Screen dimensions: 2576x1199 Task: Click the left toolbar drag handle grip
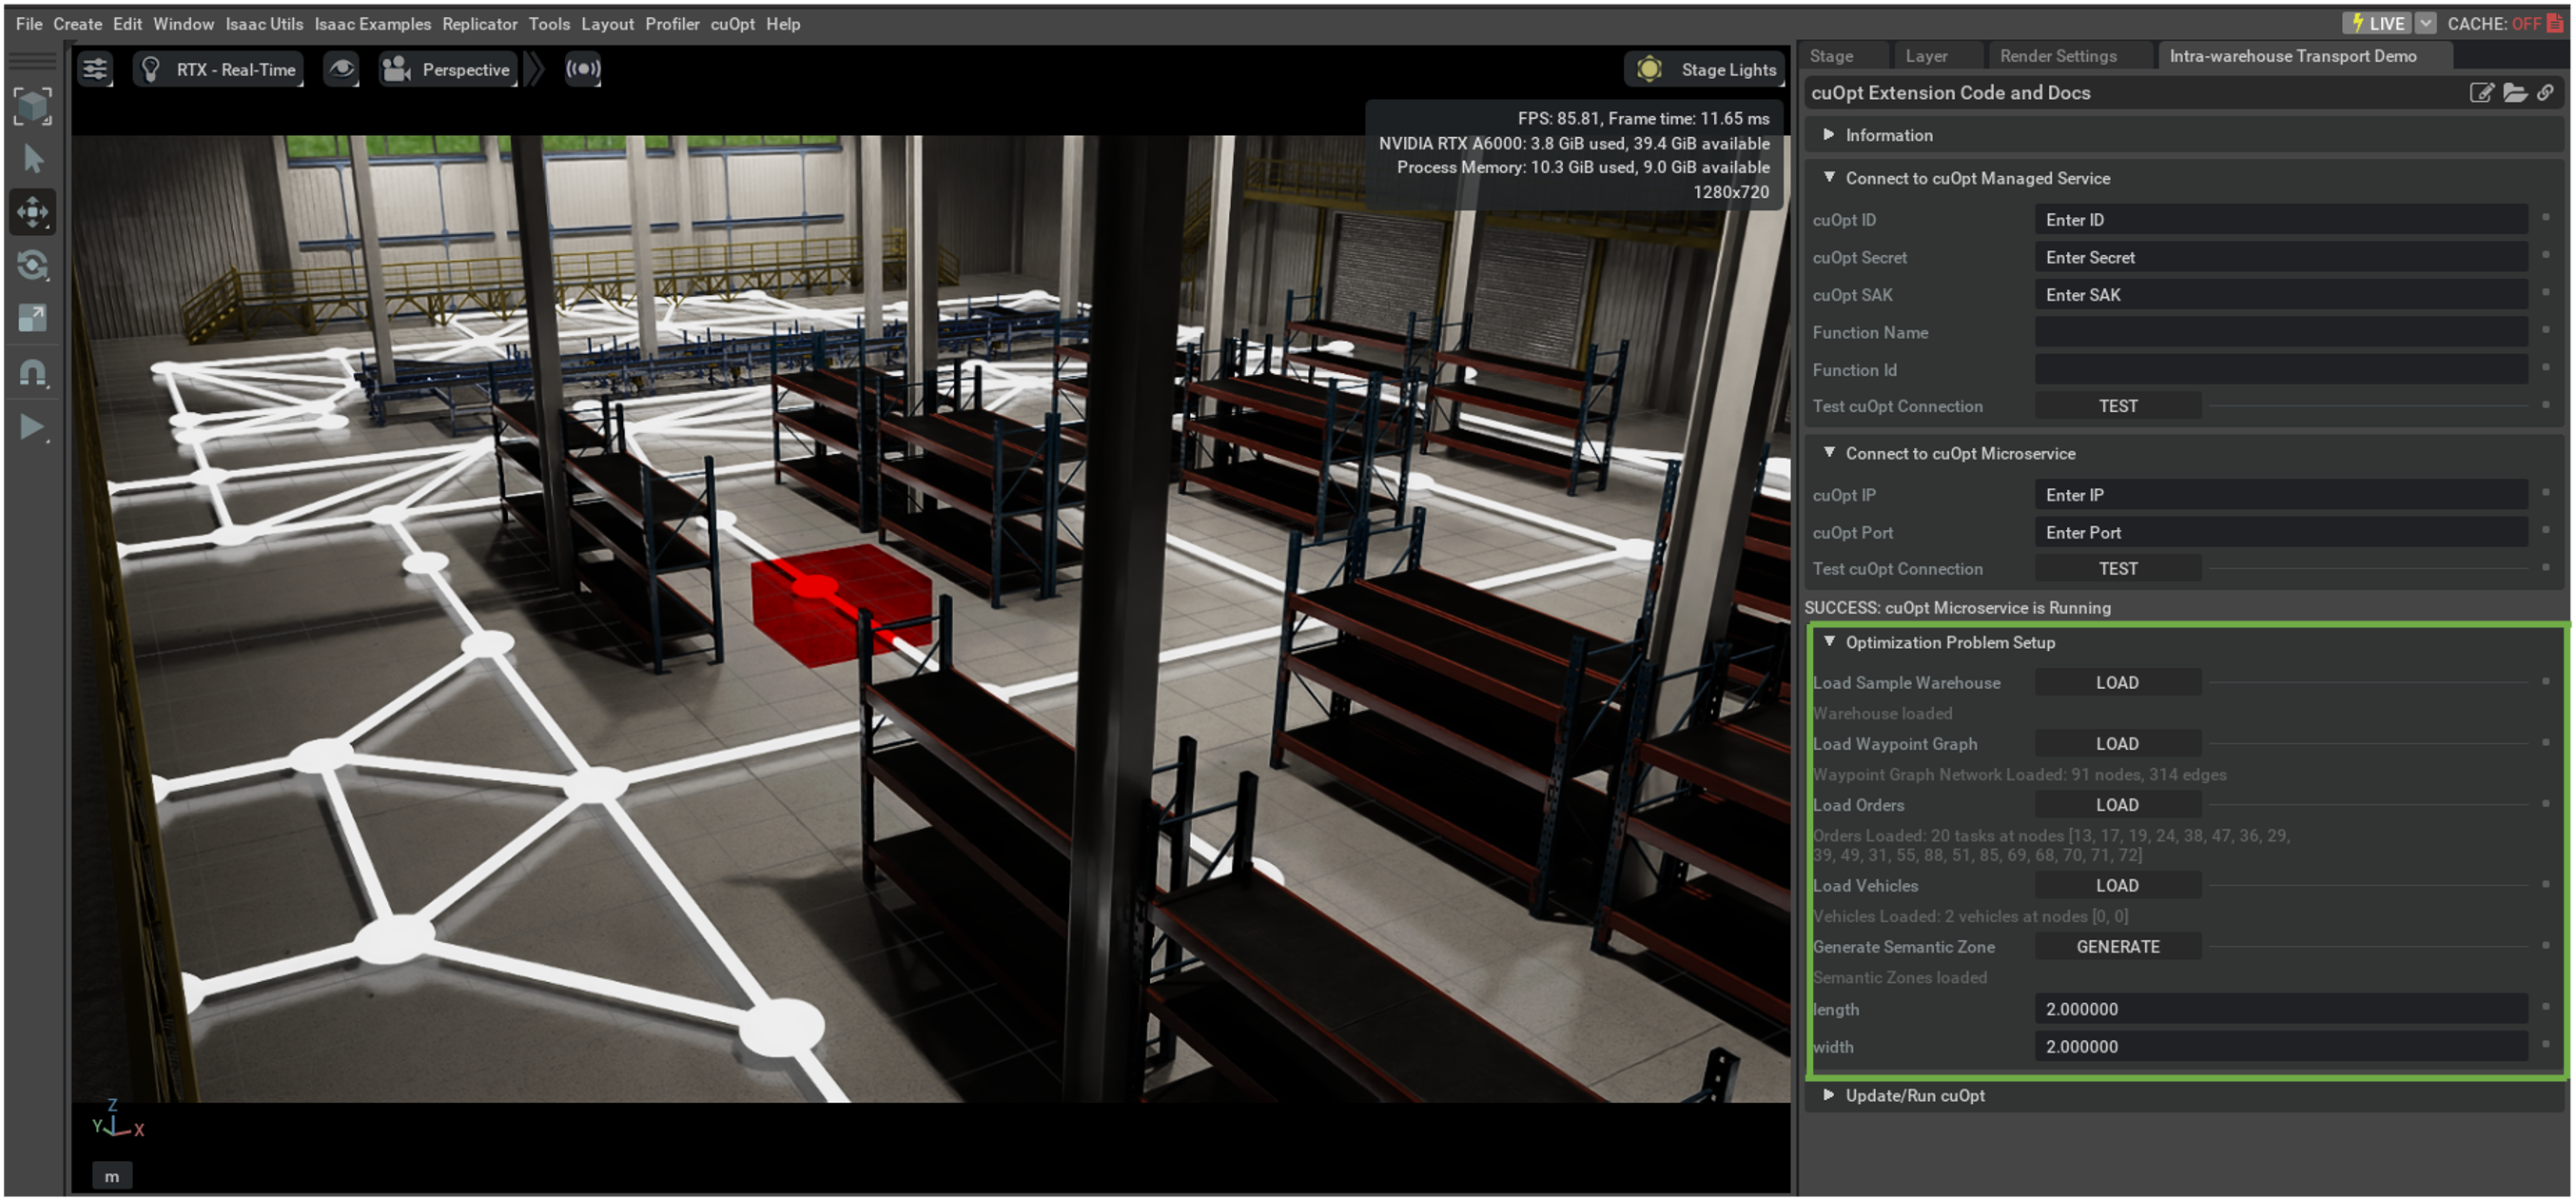[33, 60]
